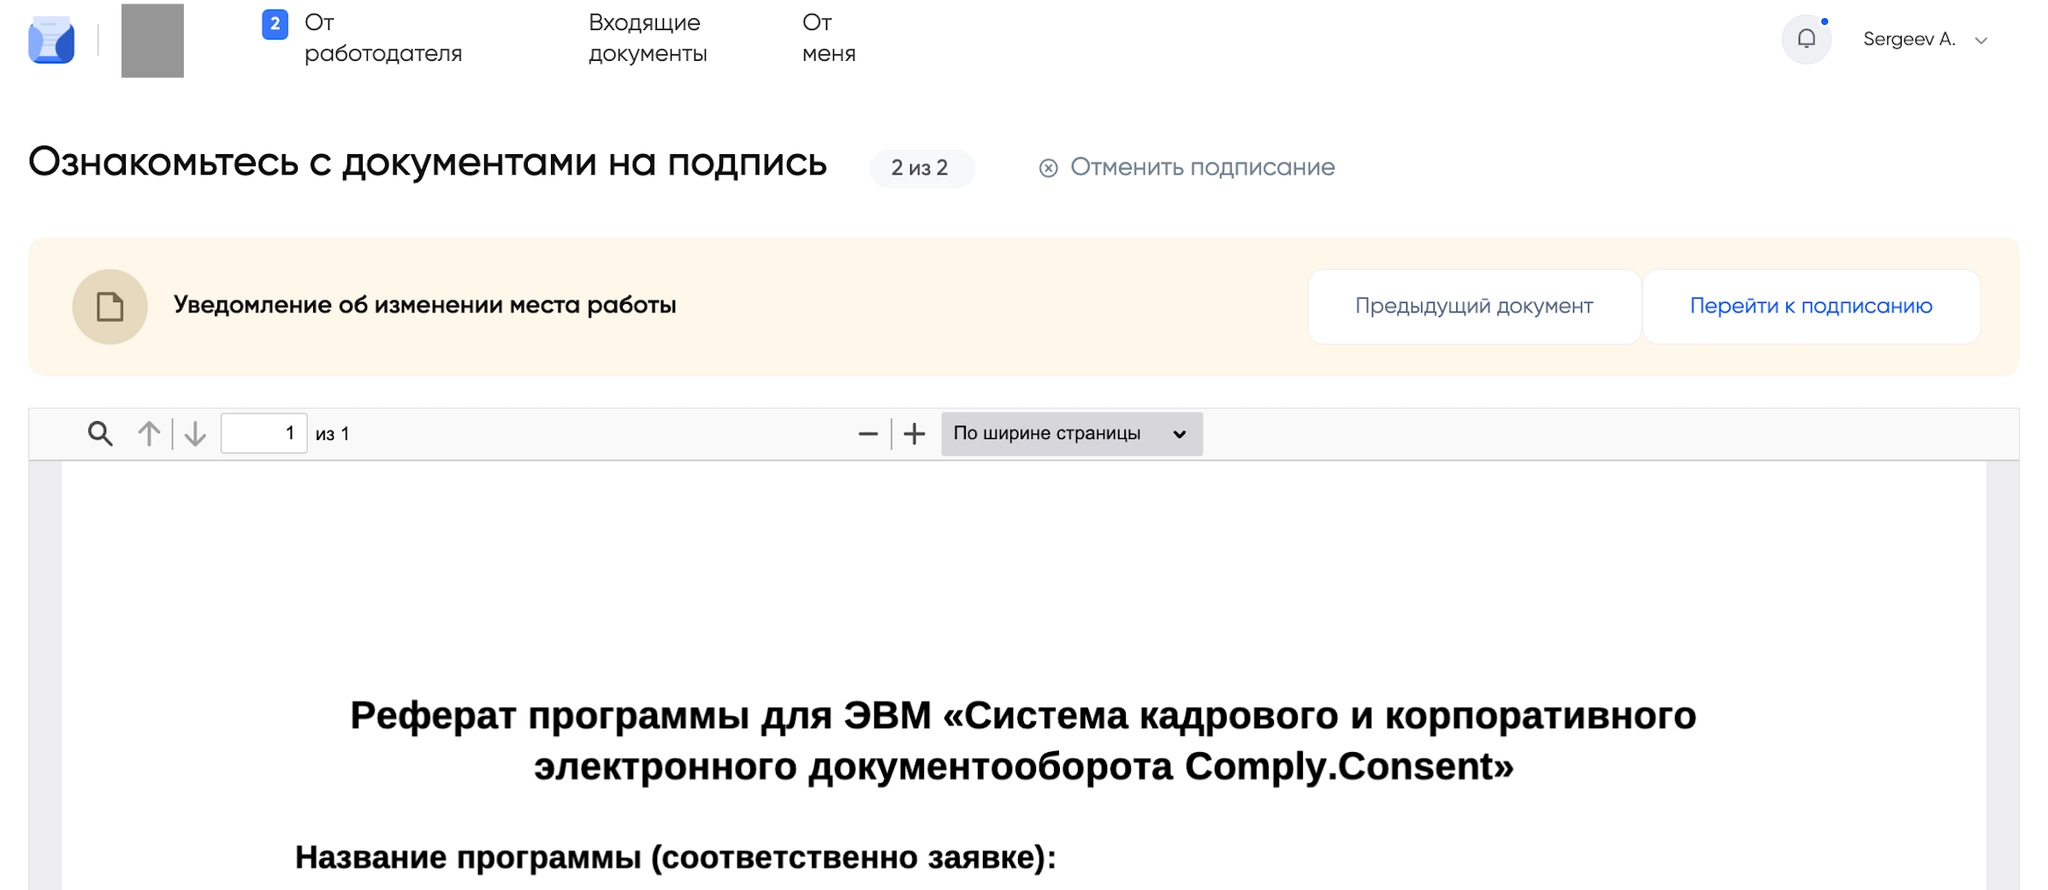Click the cancel circle-x icon
Image resolution: width=2048 pixels, height=890 pixels.
pos(1048,168)
